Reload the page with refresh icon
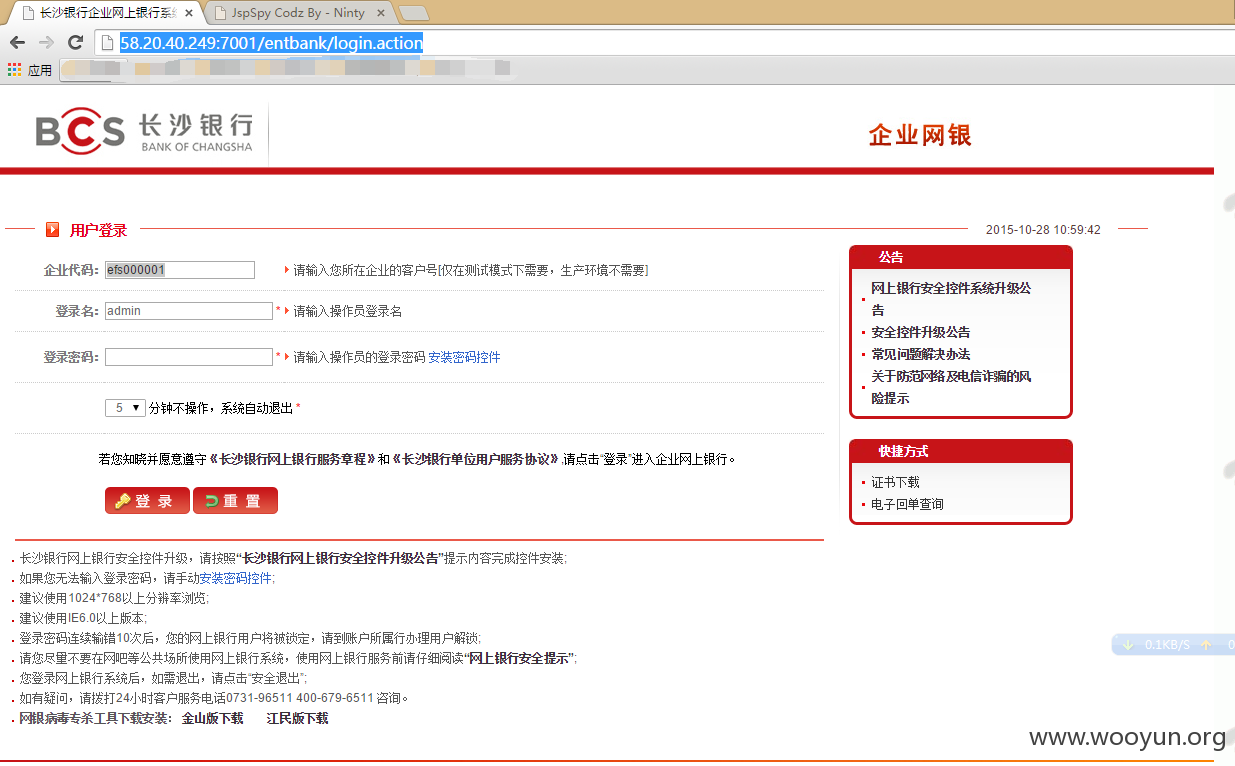This screenshot has height=766, width=1235. click(75, 42)
